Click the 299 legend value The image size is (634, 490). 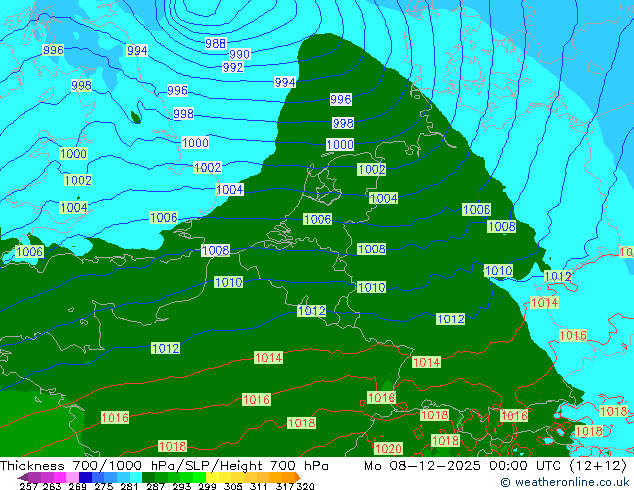tap(207, 486)
